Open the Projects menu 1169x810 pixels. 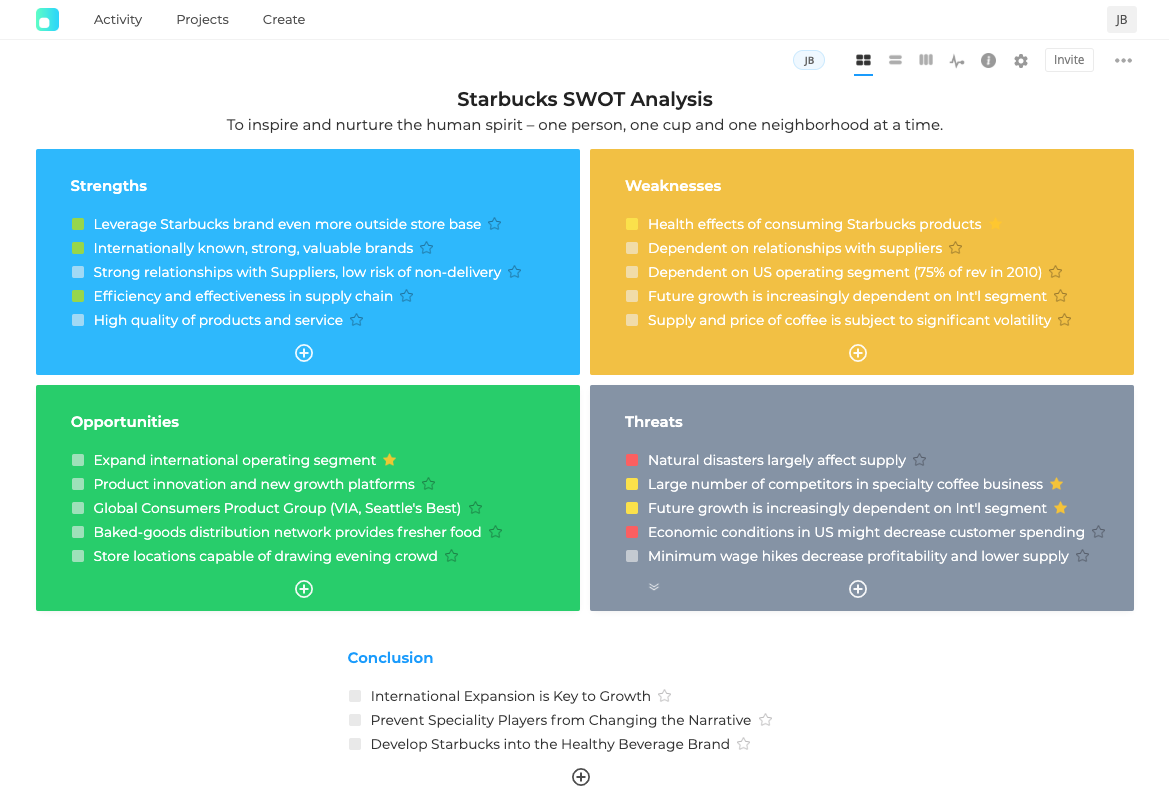point(202,19)
